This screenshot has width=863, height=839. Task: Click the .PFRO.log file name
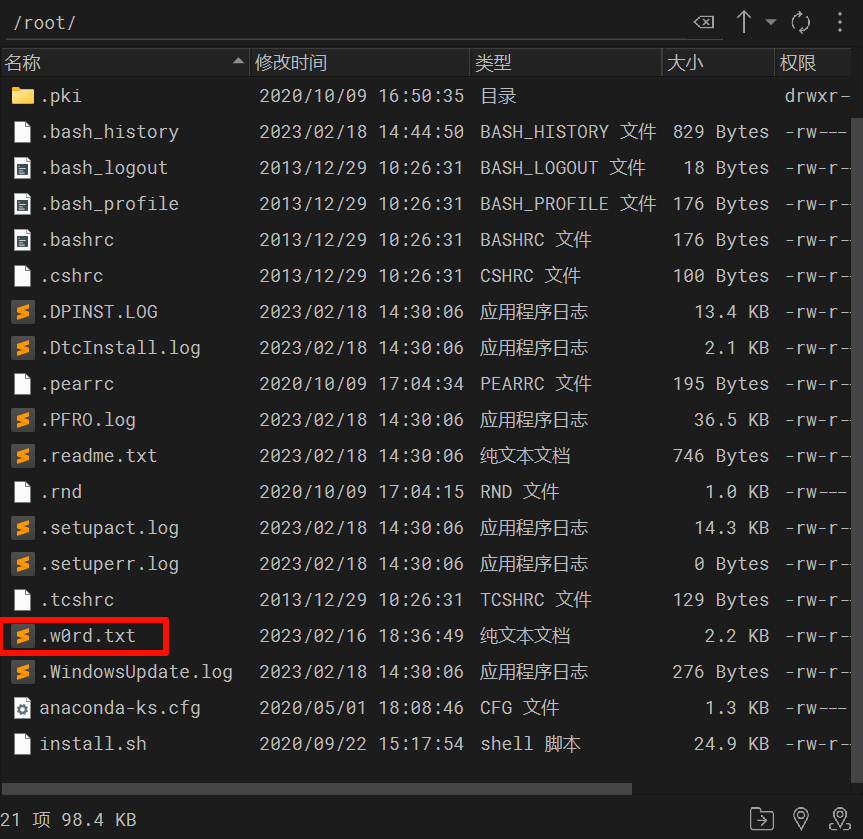[88, 420]
